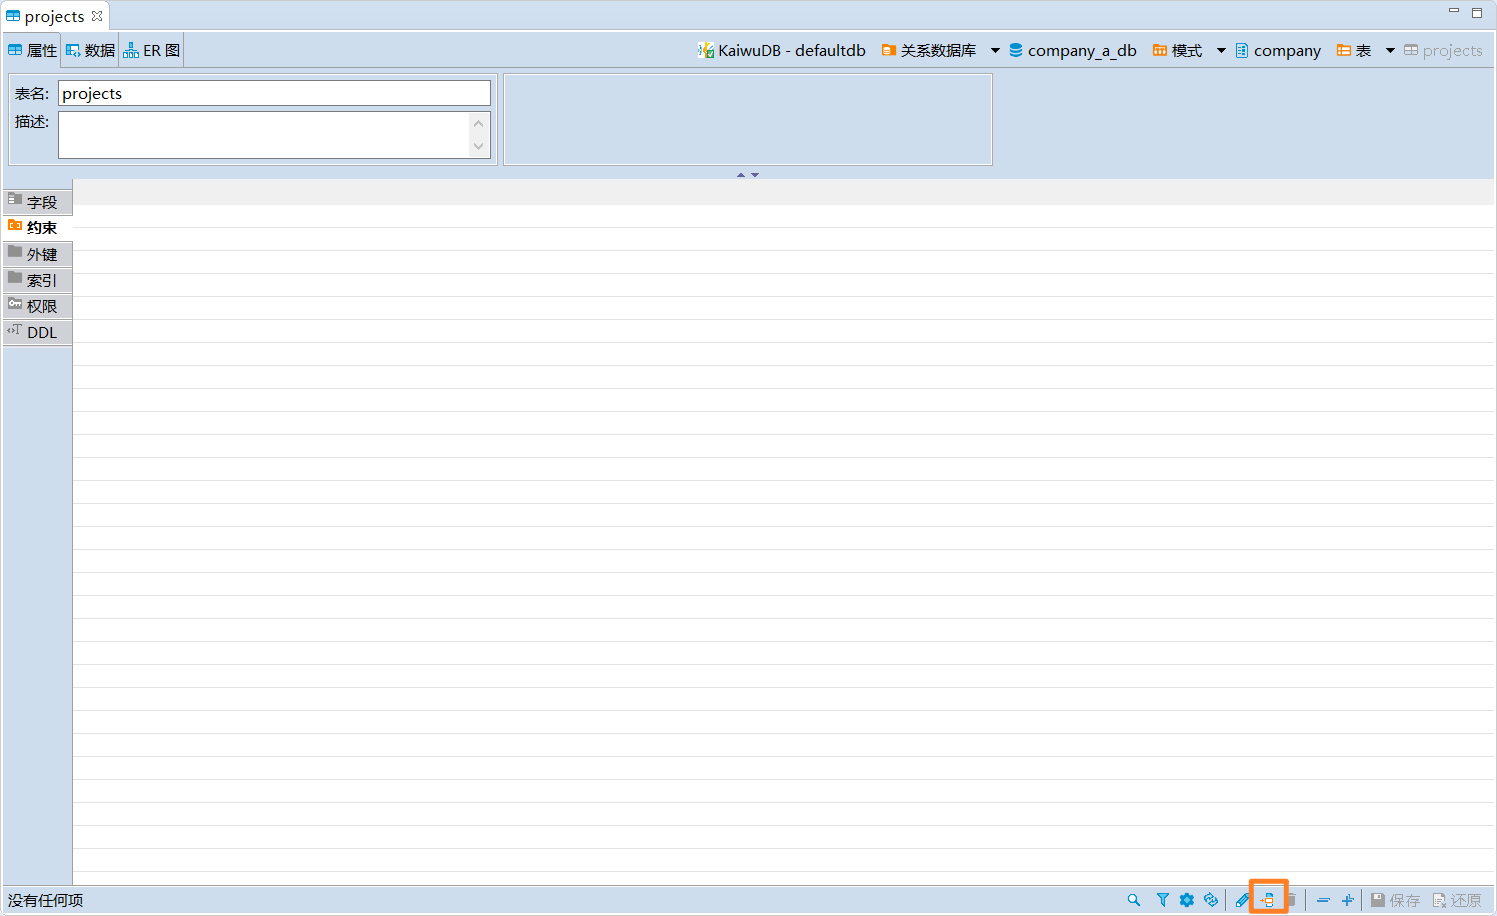
Task: Click the search magnifier icon in bottom toolbar
Action: [1133, 900]
